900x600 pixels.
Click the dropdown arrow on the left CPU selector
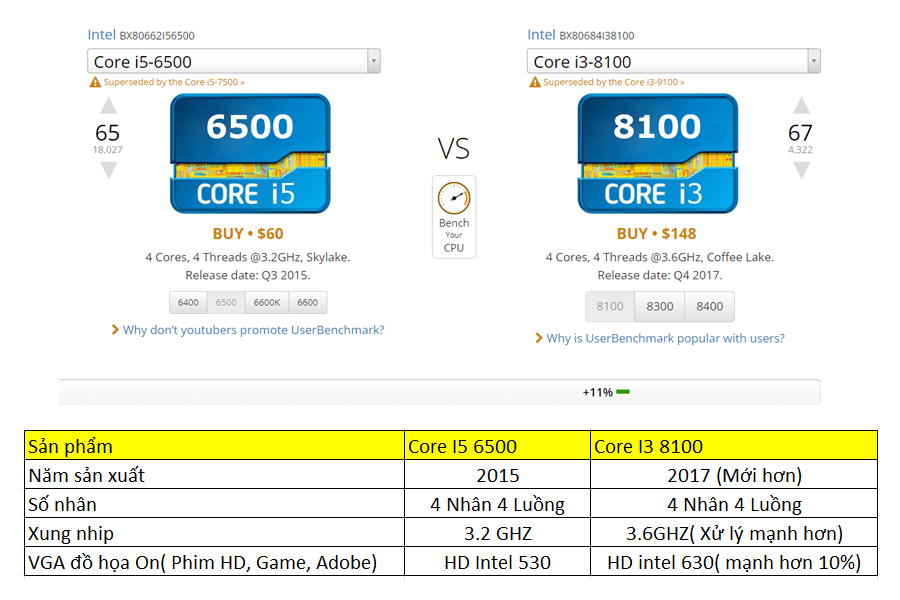point(375,61)
